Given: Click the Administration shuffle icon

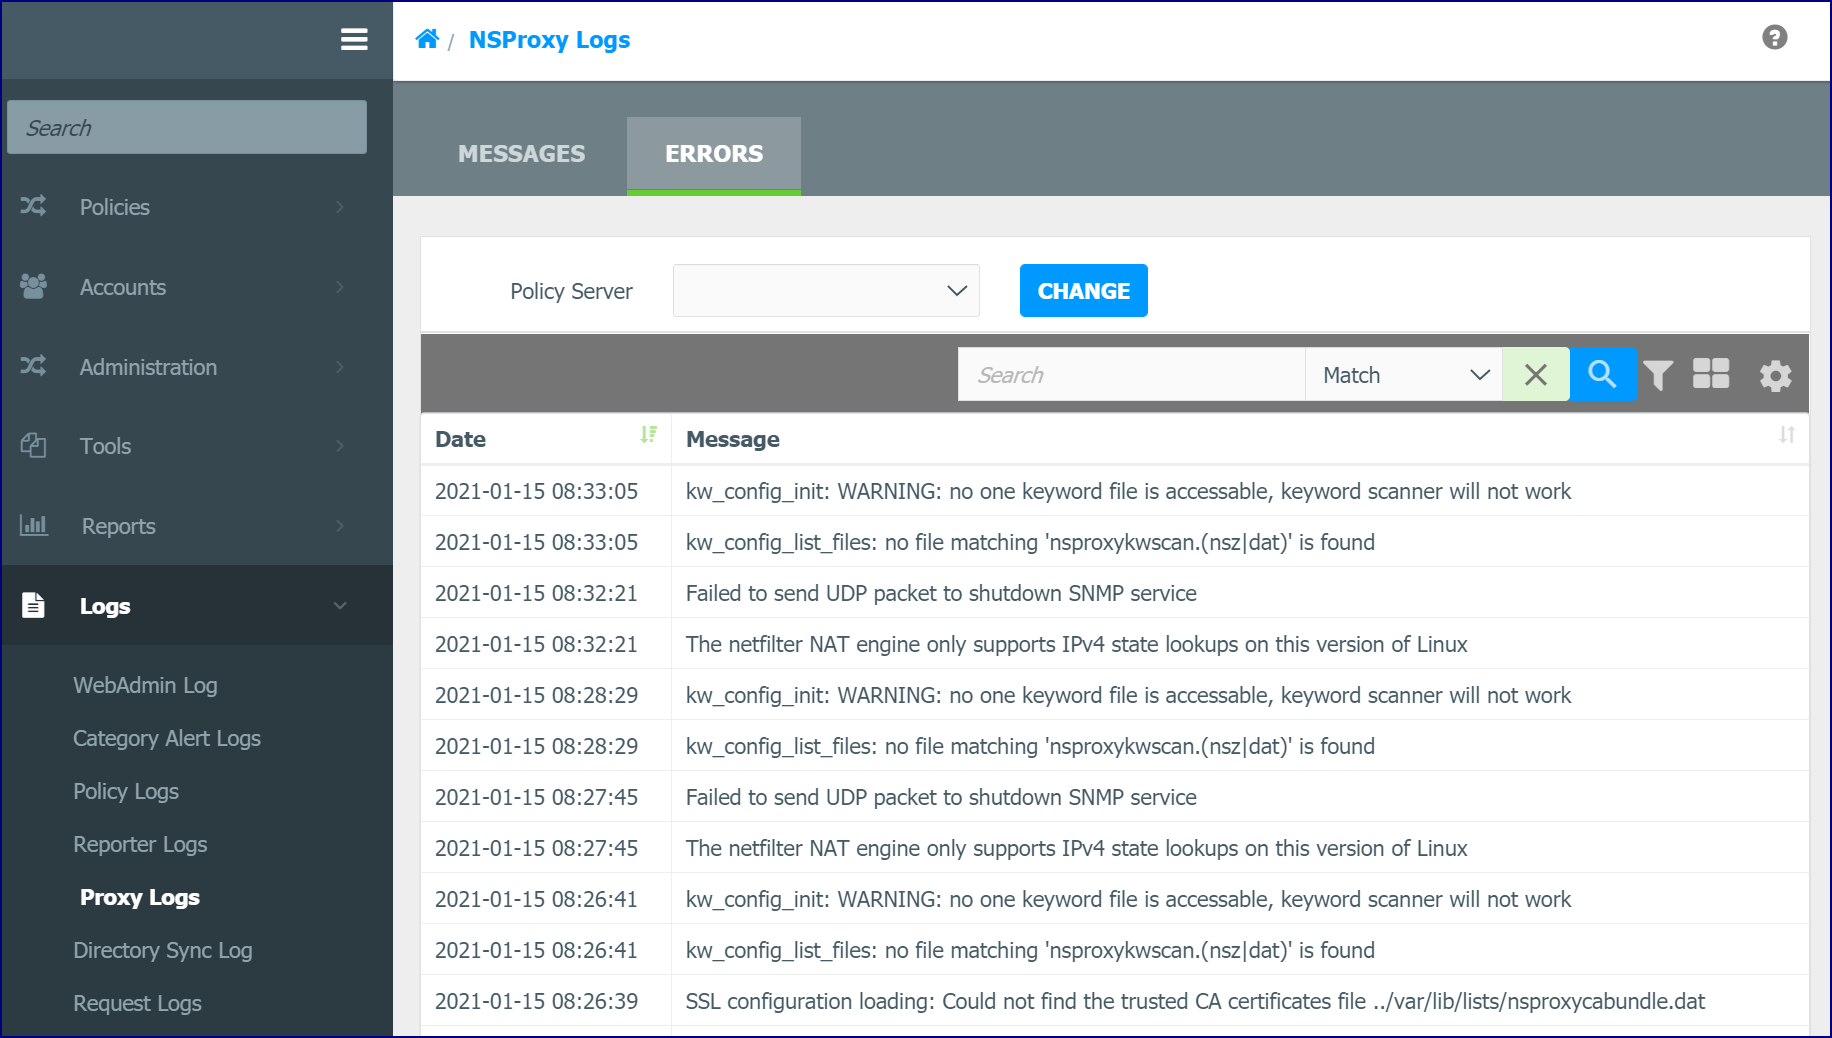Looking at the screenshot, I should point(33,366).
